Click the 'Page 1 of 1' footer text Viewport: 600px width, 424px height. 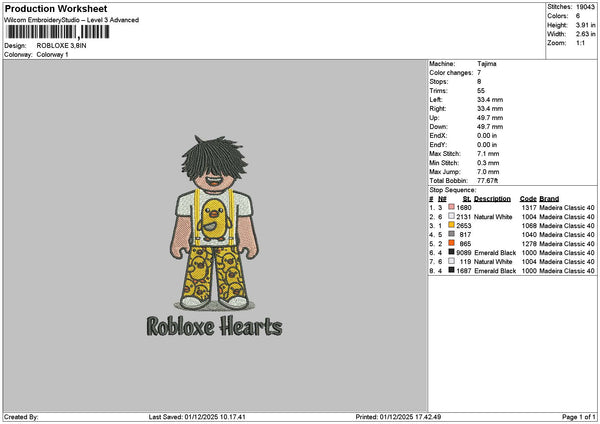tap(579, 417)
